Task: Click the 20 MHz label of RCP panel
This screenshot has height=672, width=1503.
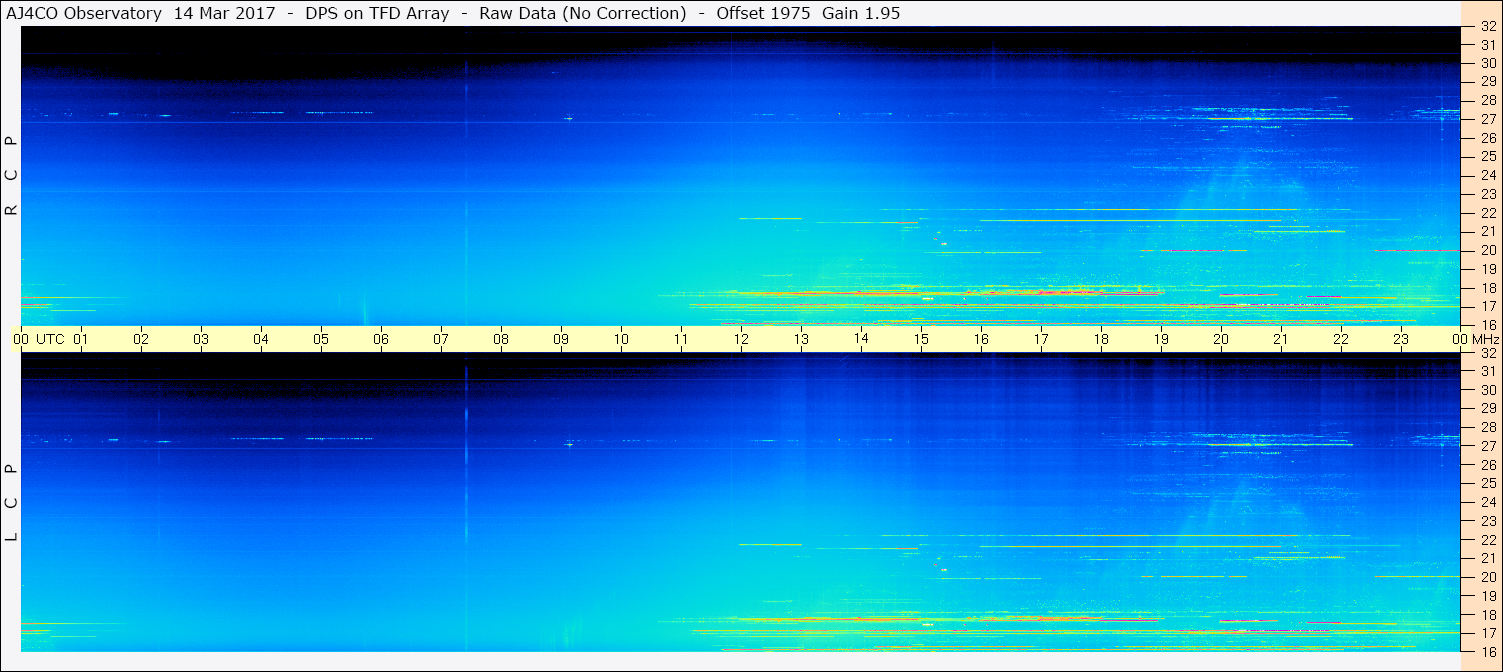Action: point(1488,250)
